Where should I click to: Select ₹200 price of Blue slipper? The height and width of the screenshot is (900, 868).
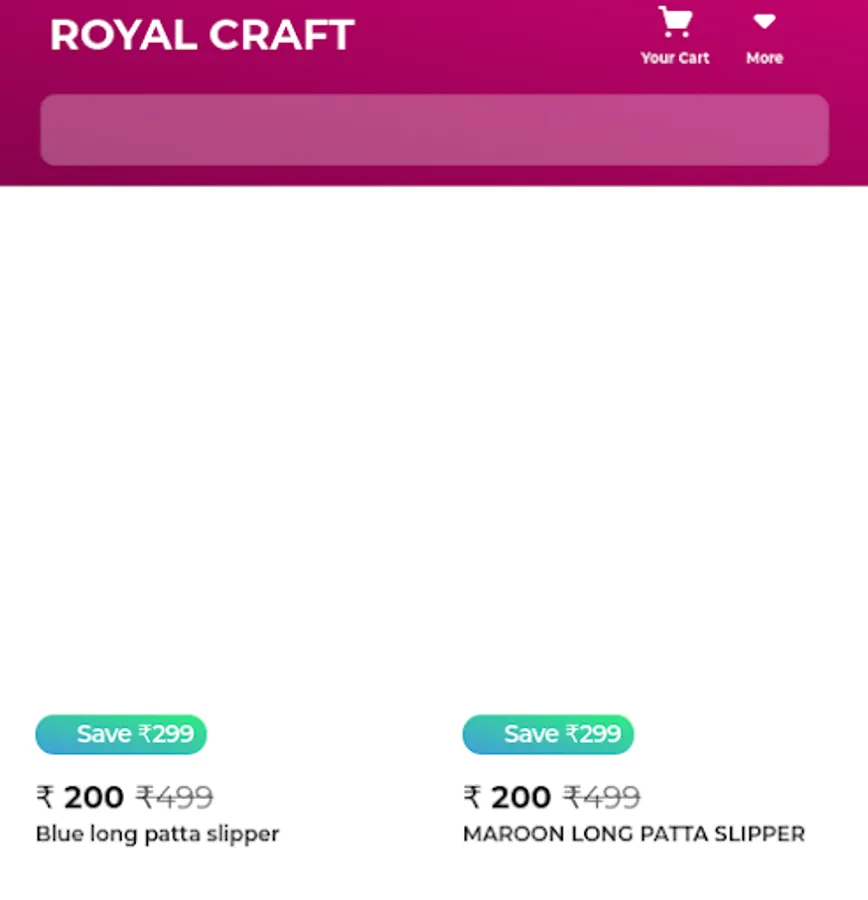(x=93, y=797)
